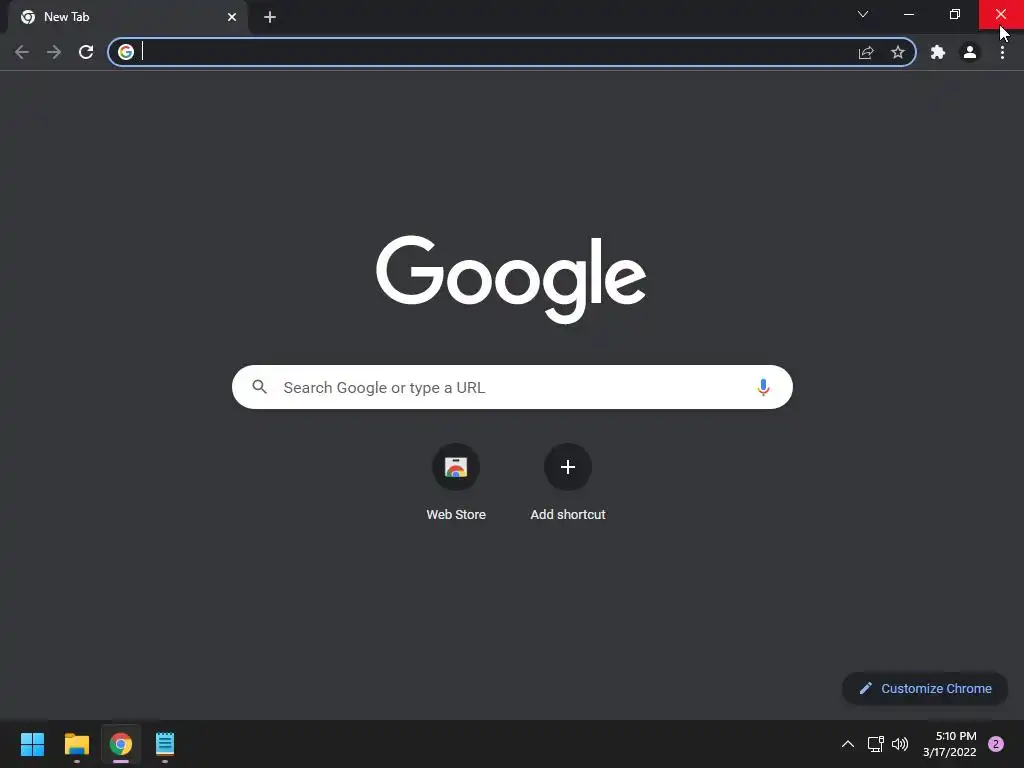Click the Add shortcut plus tile
The height and width of the screenshot is (768, 1024).
[x=568, y=467]
